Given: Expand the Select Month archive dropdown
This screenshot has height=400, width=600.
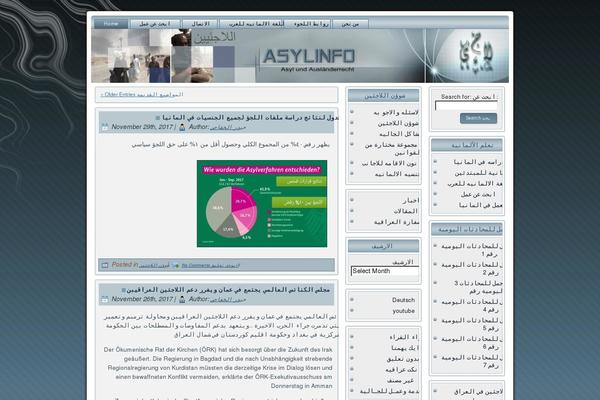Looking at the screenshot, I should pos(385,271).
